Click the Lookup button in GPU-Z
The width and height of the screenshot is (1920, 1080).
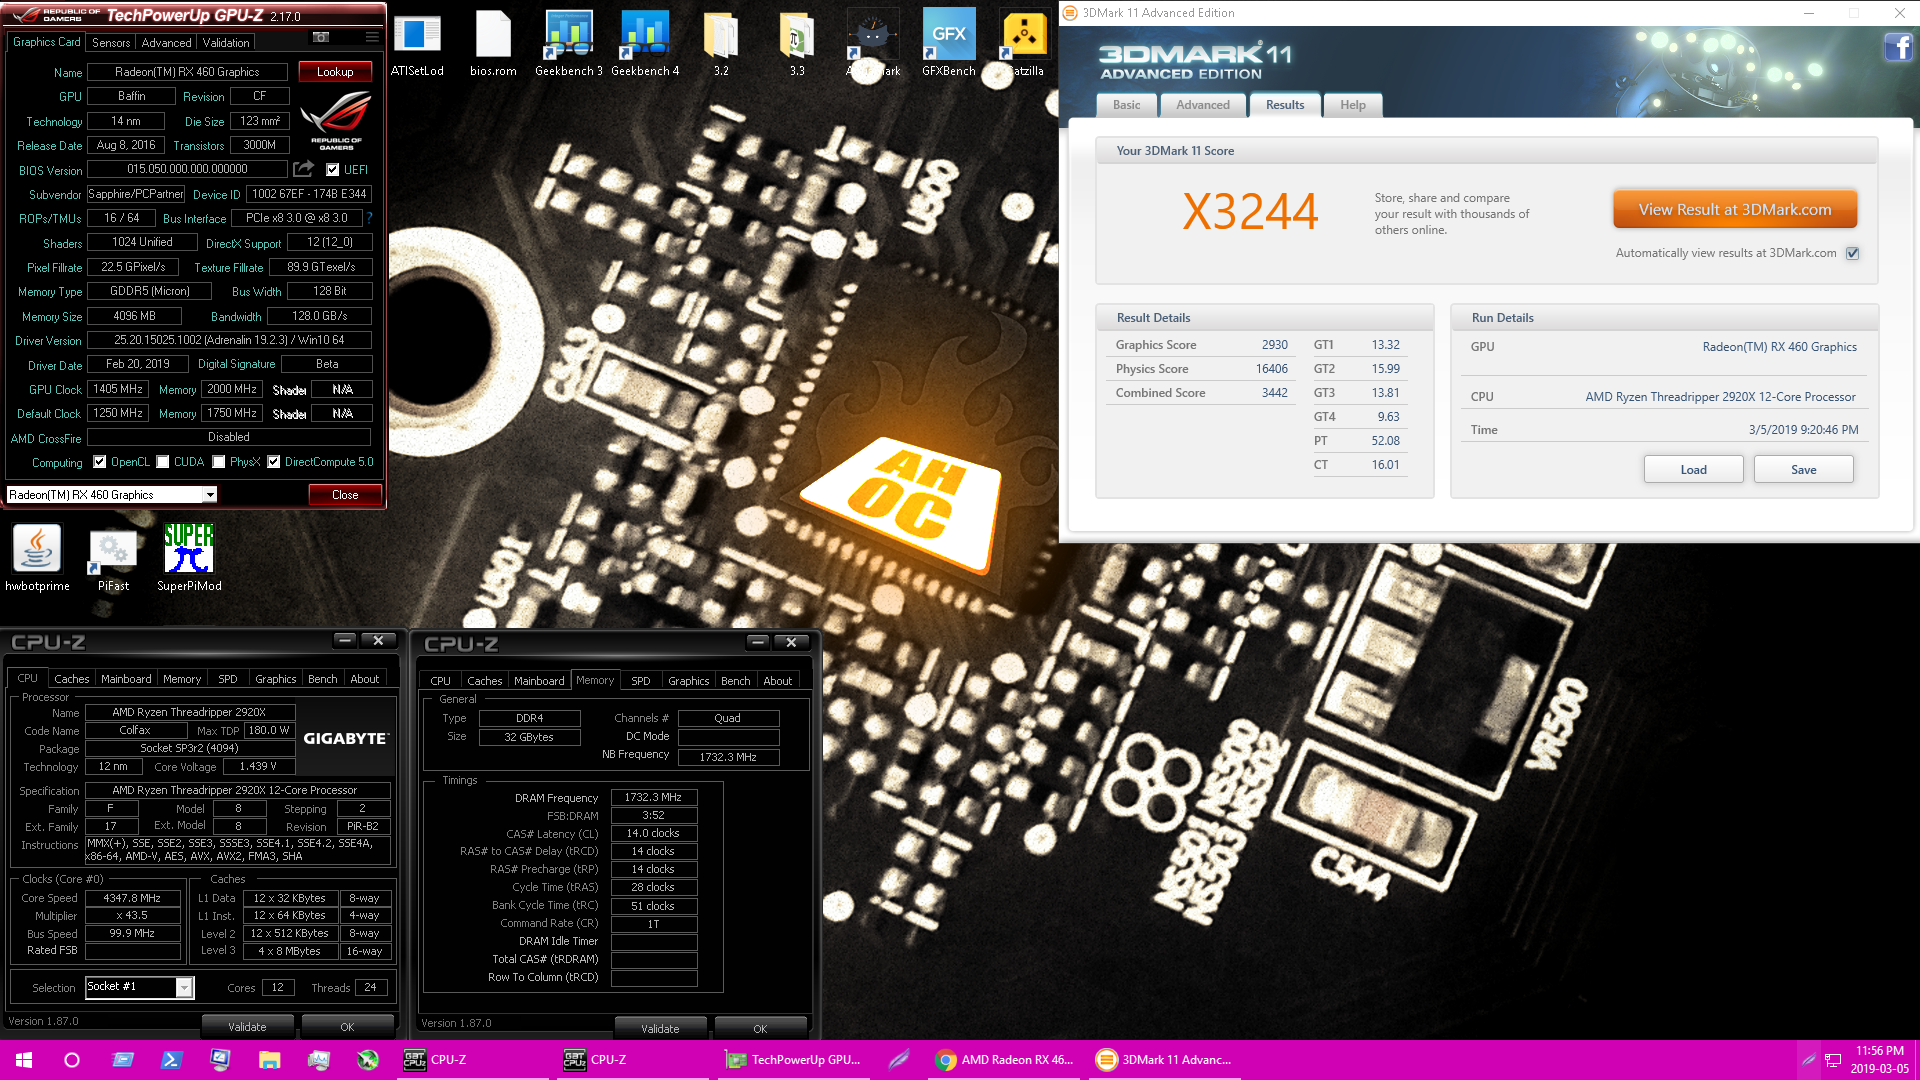[335, 72]
